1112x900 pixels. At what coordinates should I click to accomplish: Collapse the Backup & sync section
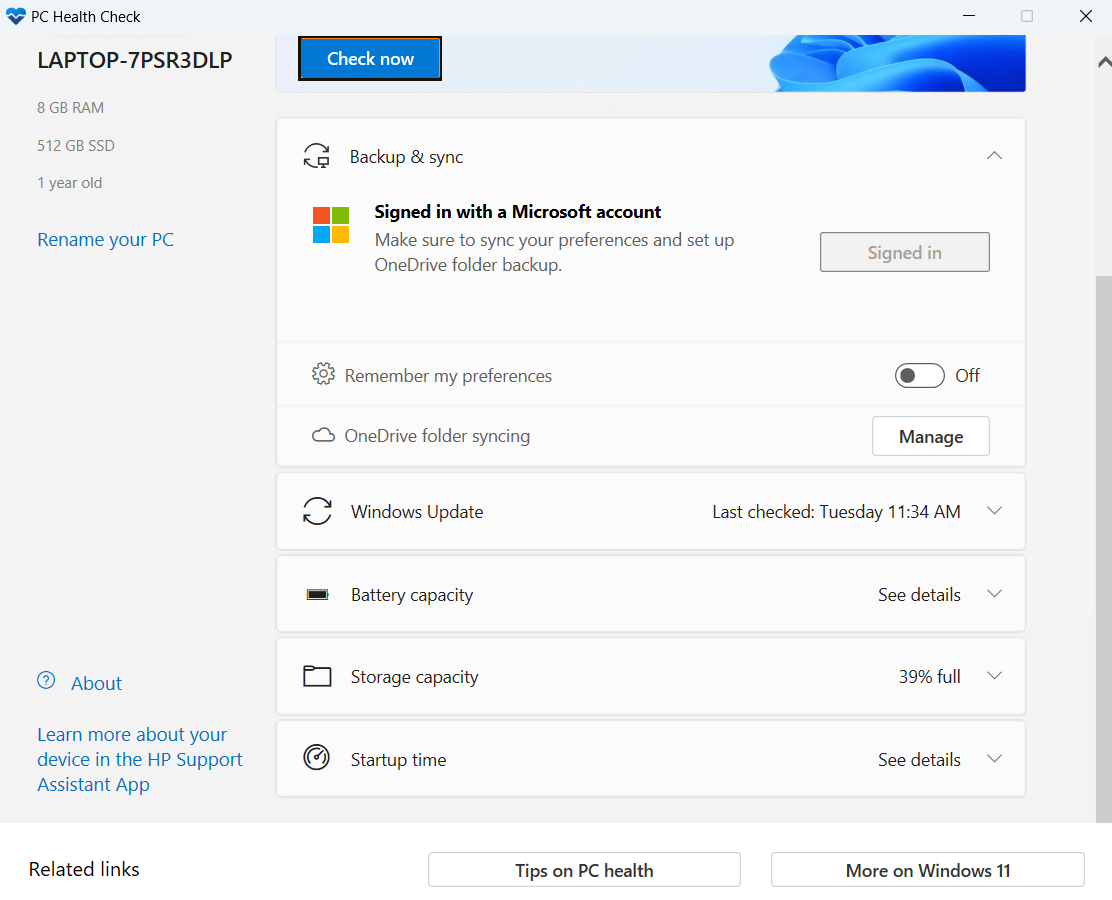point(994,155)
